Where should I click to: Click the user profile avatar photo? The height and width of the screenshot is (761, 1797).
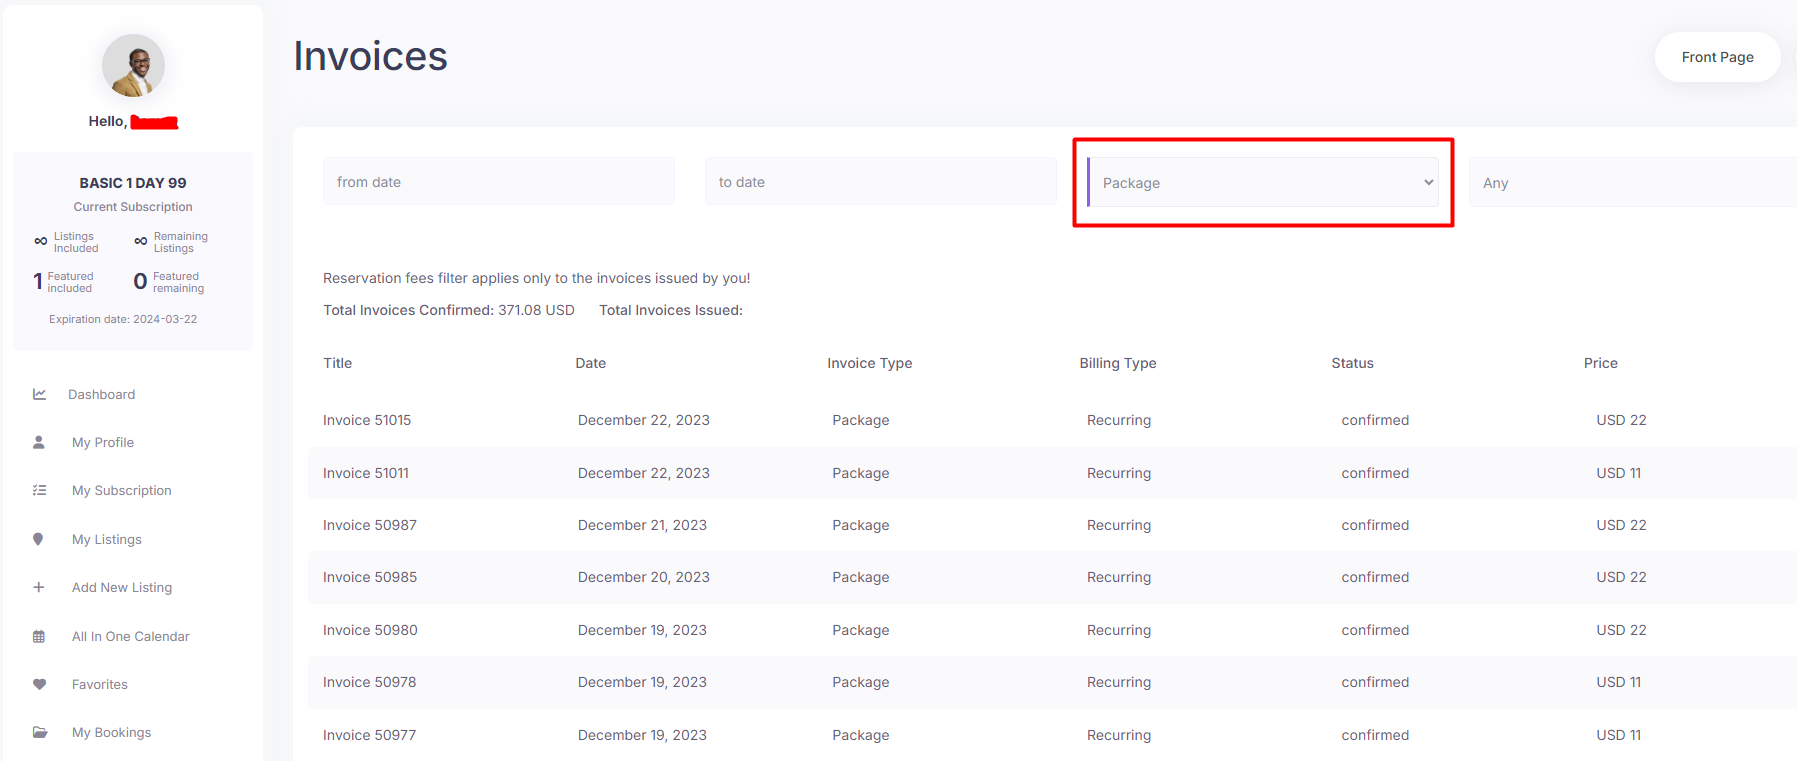point(133,66)
